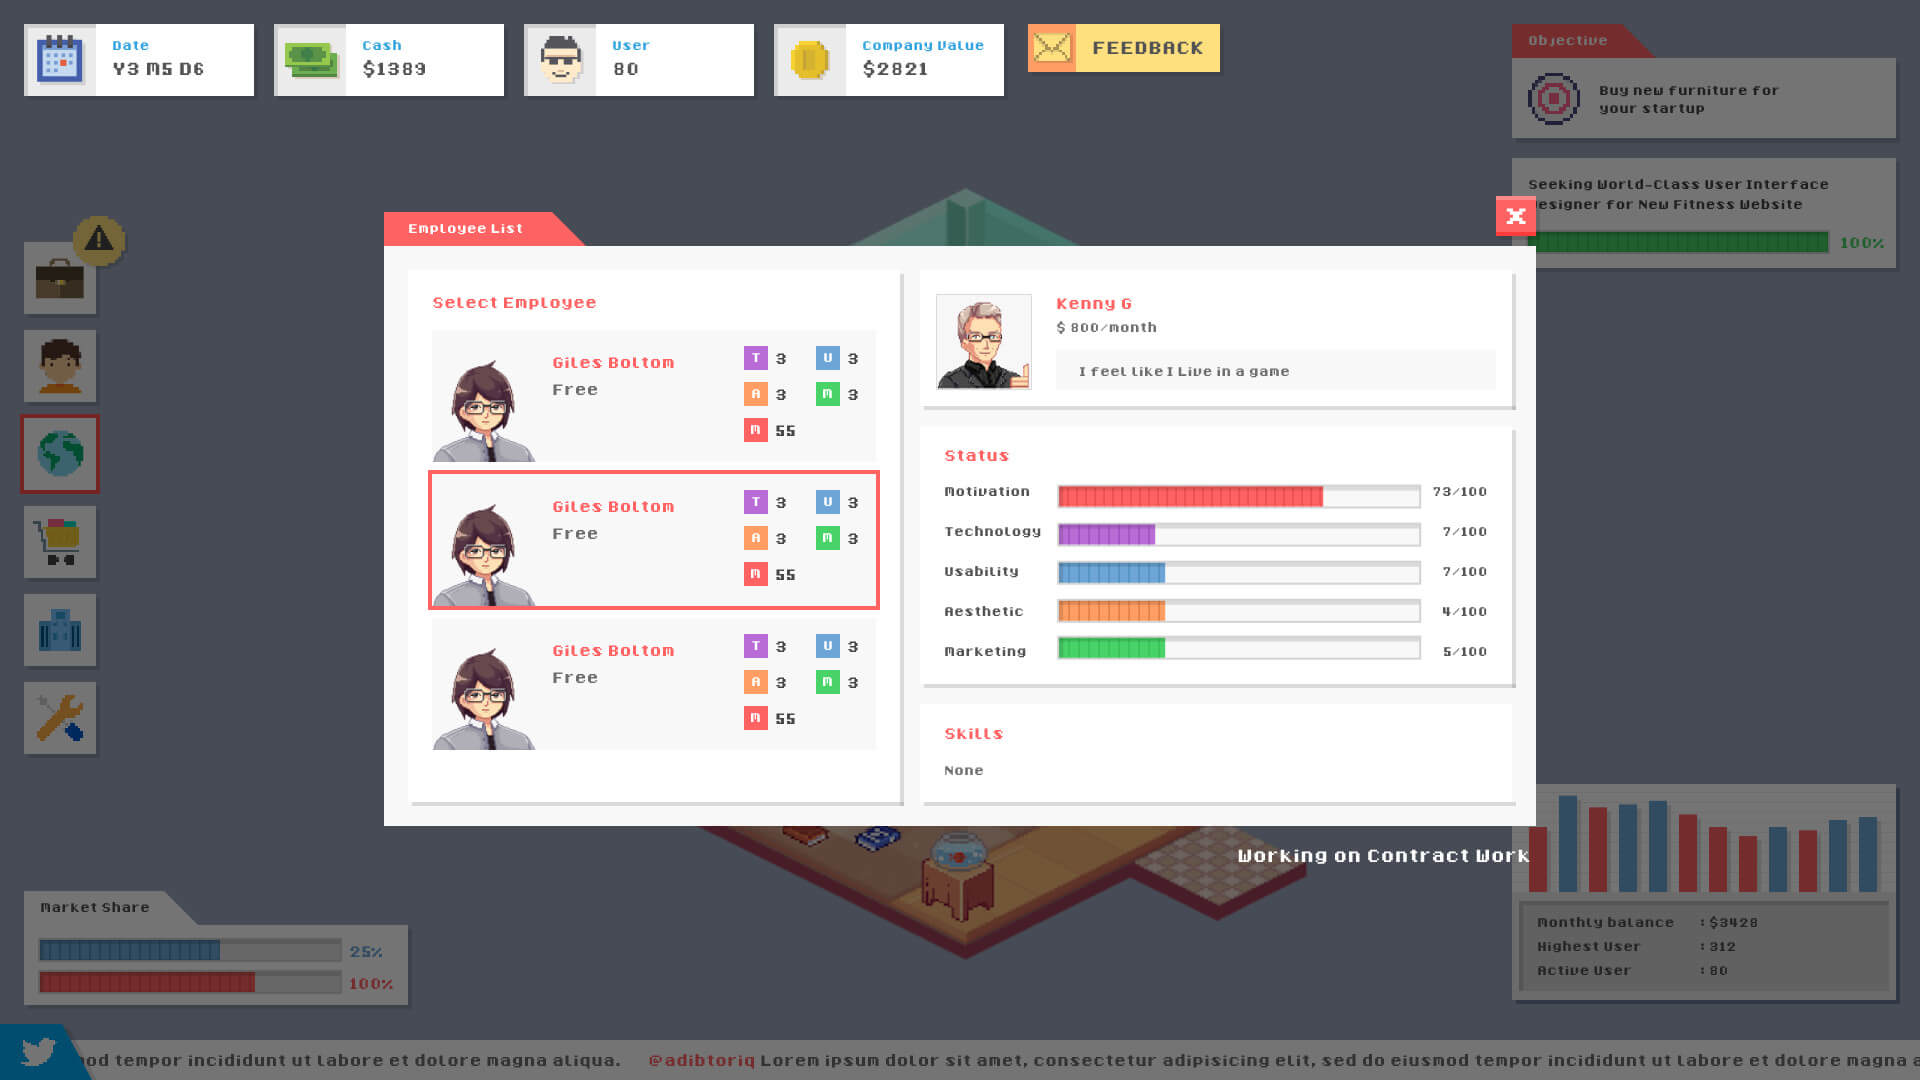Open the blue office building icon
This screenshot has width=1920, height=1080.
(x=60, y=630)
